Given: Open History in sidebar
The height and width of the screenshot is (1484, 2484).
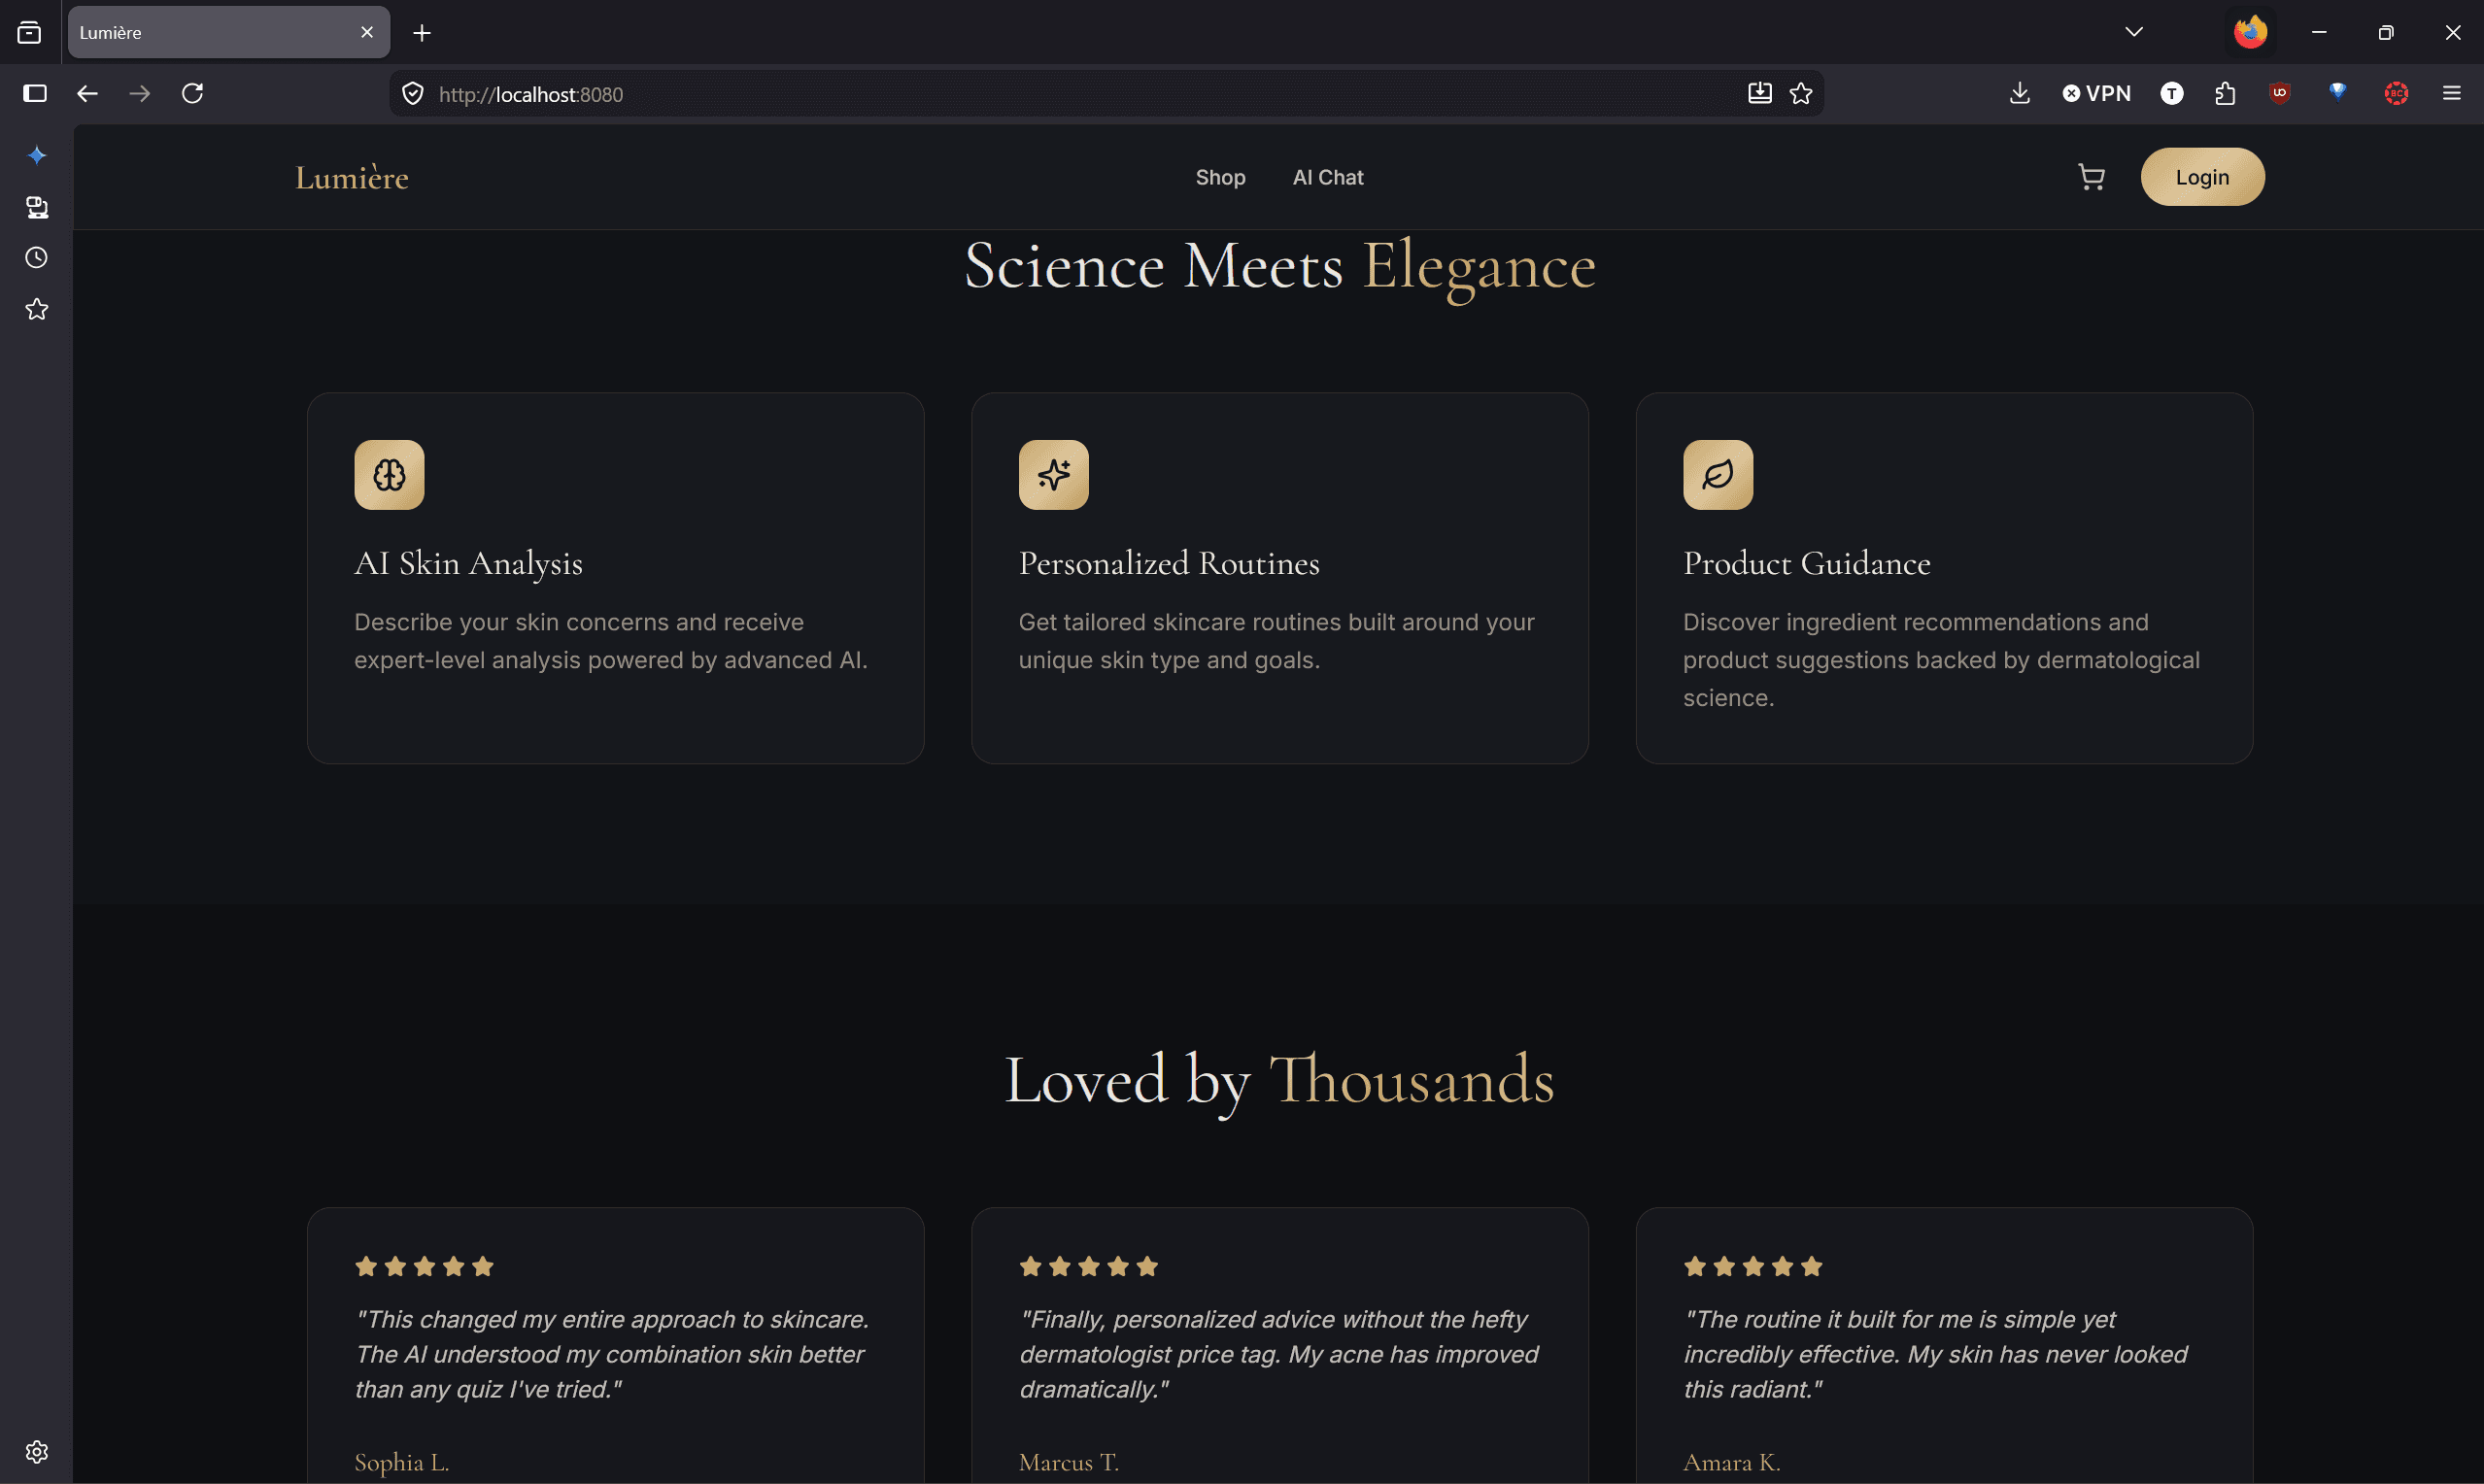Looking at the screenshot, I should point(37,258).
